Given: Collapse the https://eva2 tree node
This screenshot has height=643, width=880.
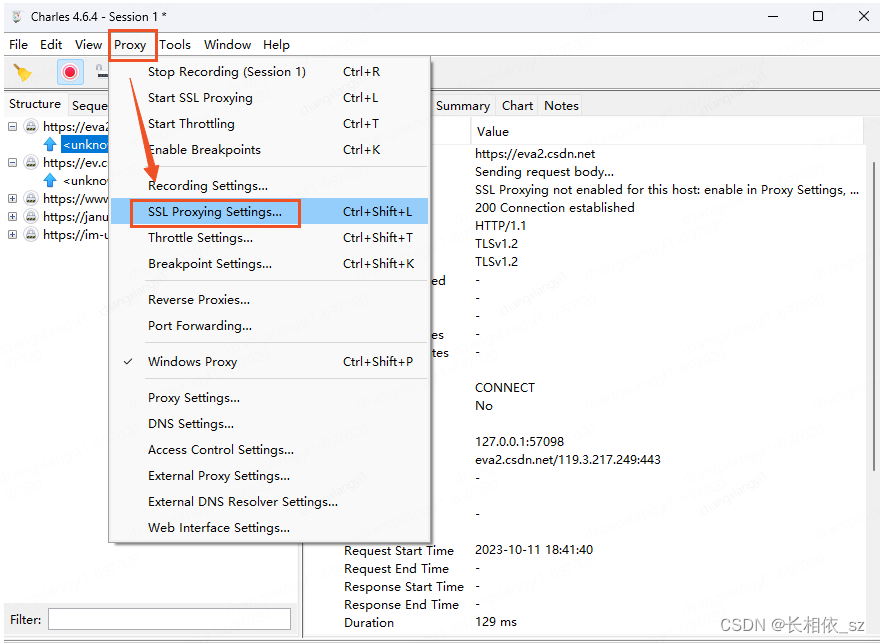Looking at the screenshot, I should point(12,126).
